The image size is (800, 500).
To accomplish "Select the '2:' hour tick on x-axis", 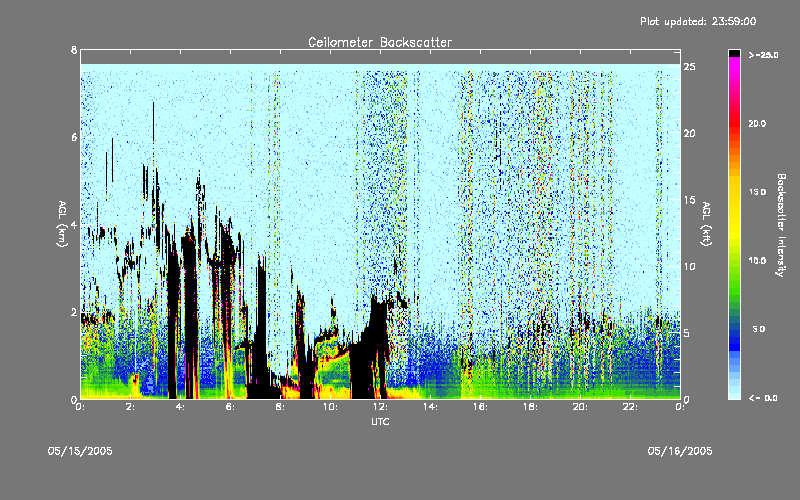I will pyautogui.click(x=130, y=407).
